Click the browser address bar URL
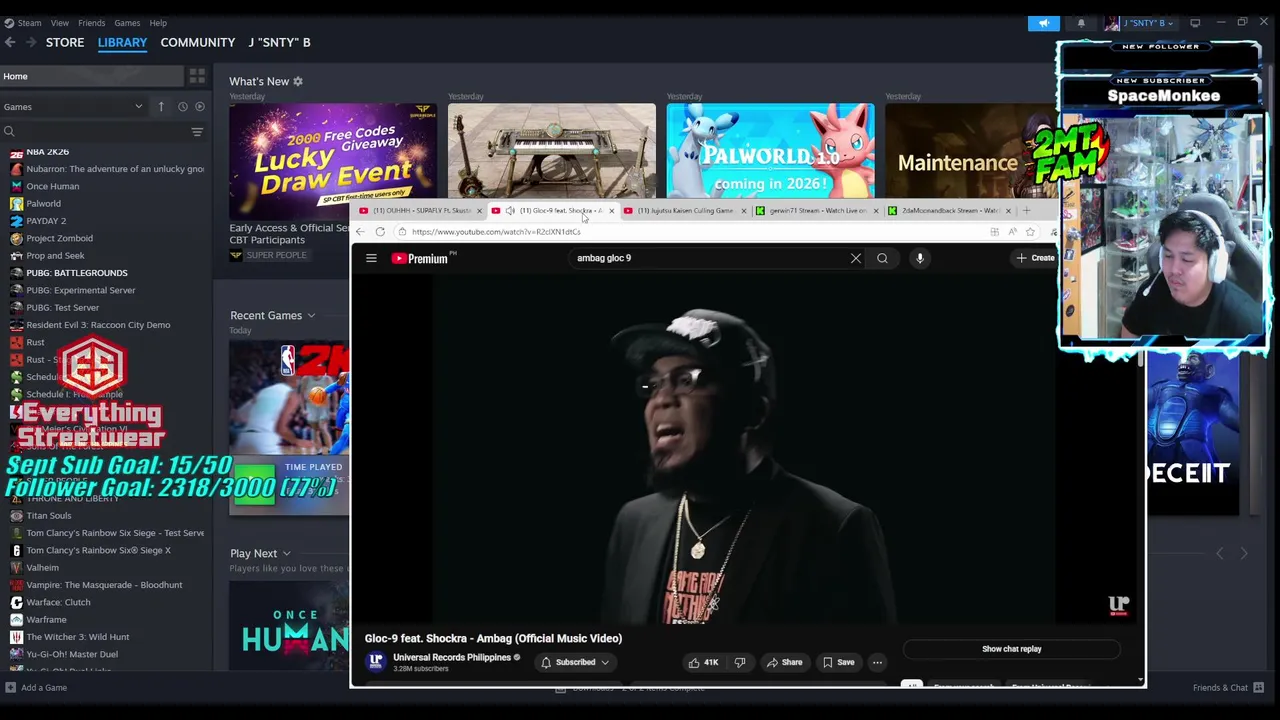1280x720 pixels. (x=496, y=232)
